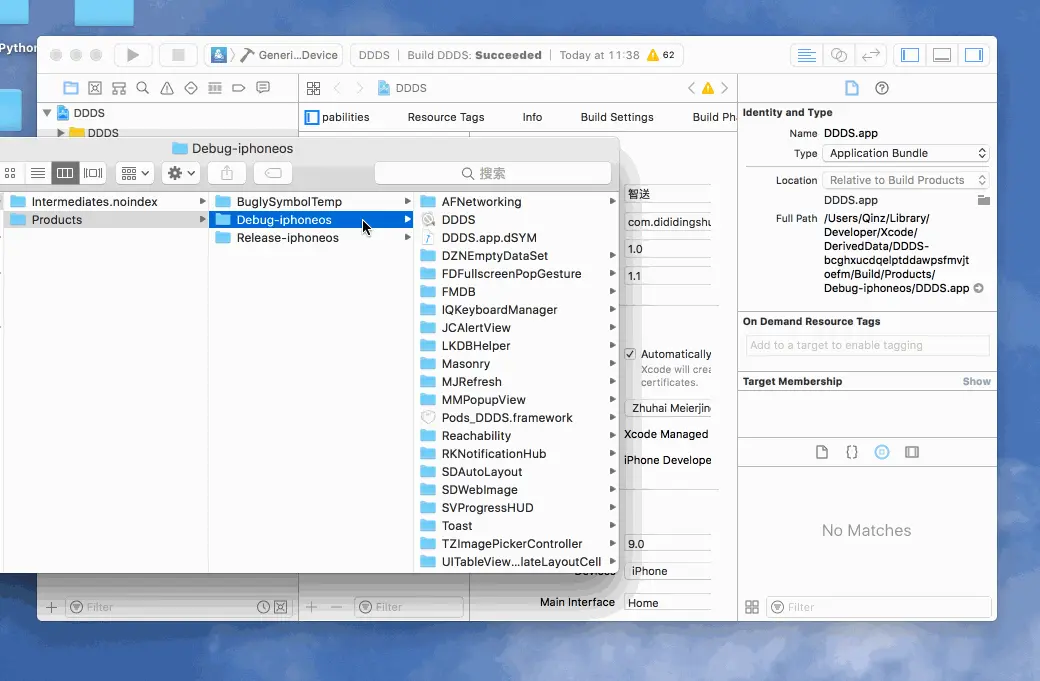Open Finder item arrangement dropdown
This screenshot has width=1040, height=681.
(x=135, y=173)
